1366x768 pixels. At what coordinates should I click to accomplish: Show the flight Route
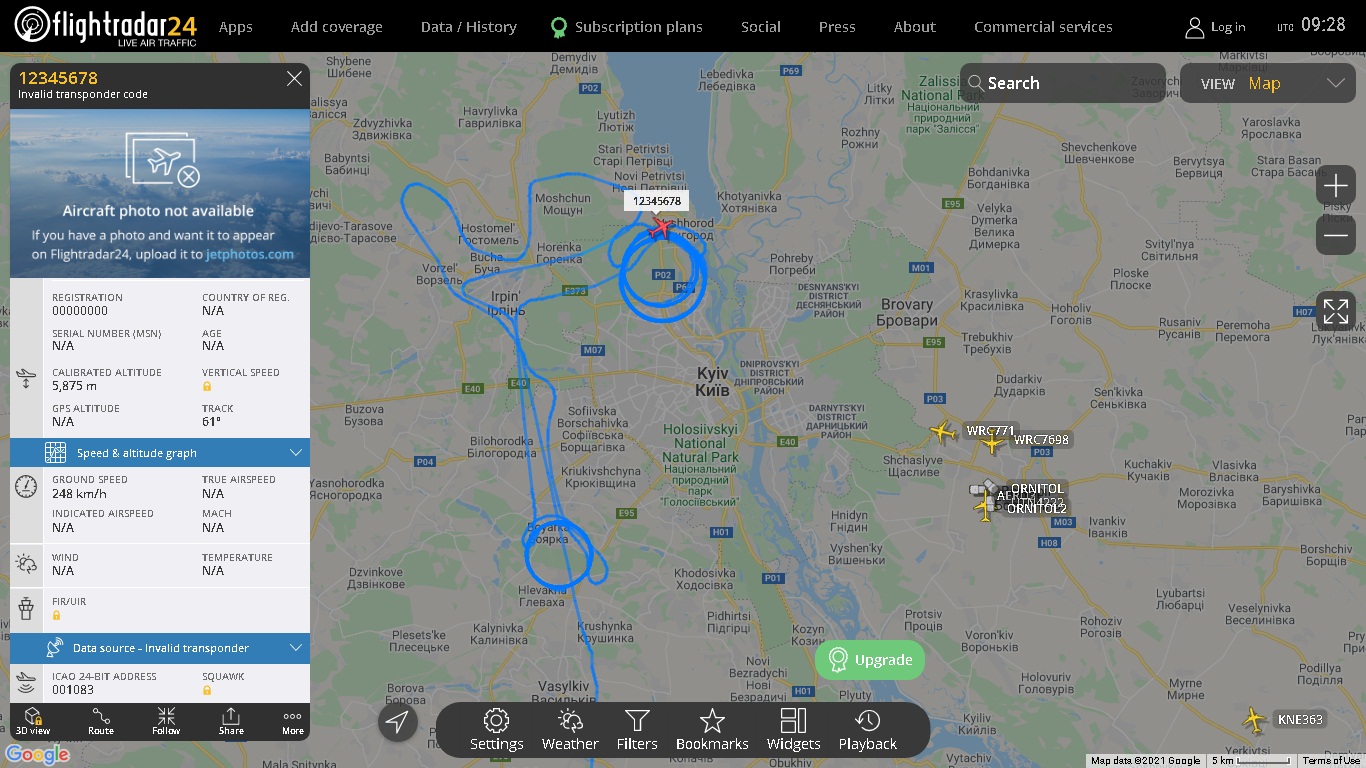click(x=101, y=721)
